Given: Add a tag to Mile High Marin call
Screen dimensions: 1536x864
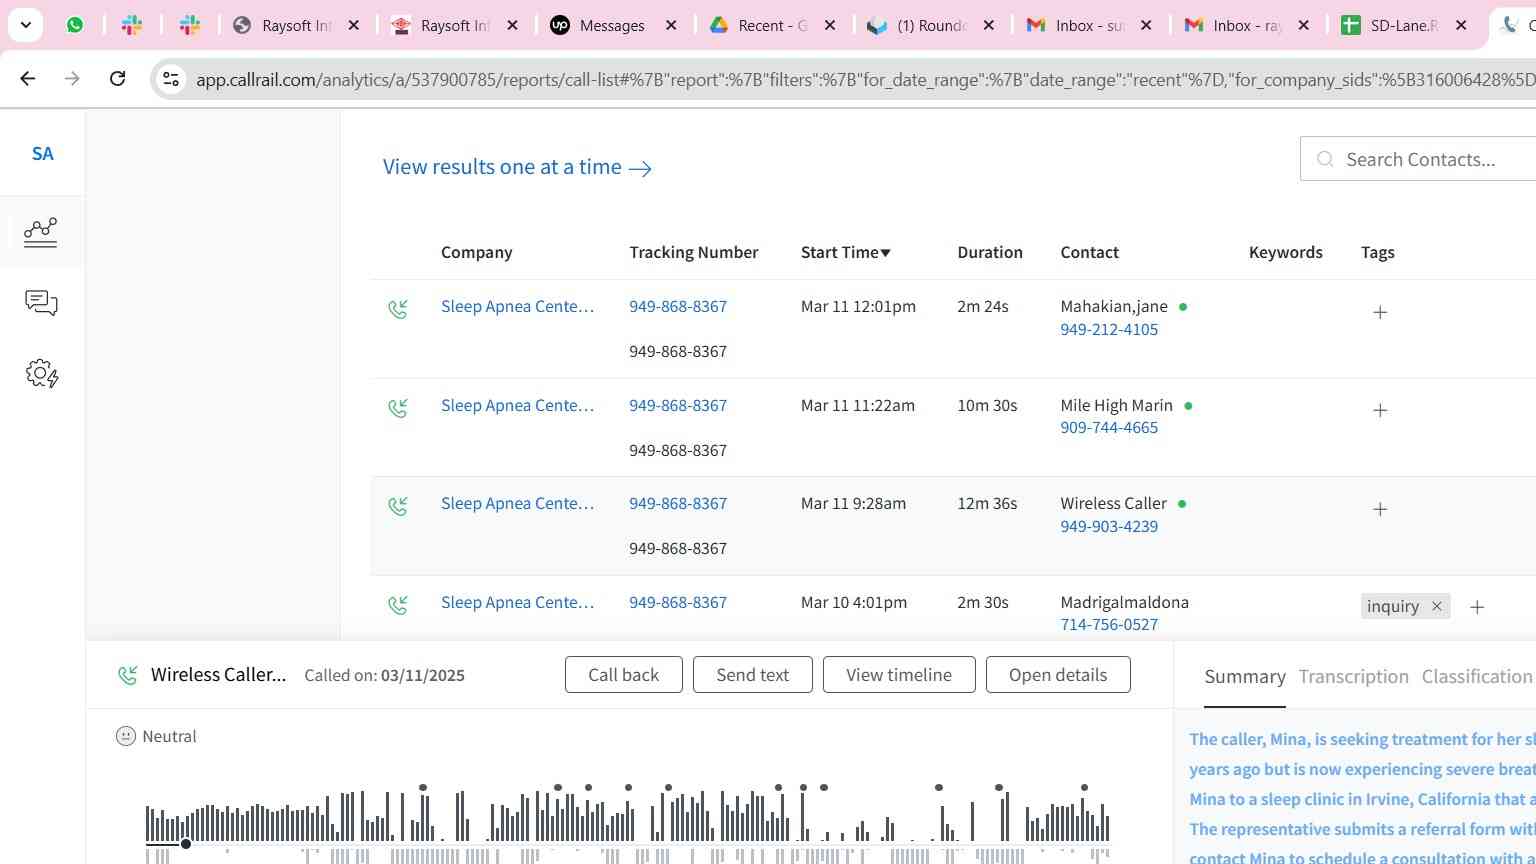Looking at the screenshot, I should 1380,410.
